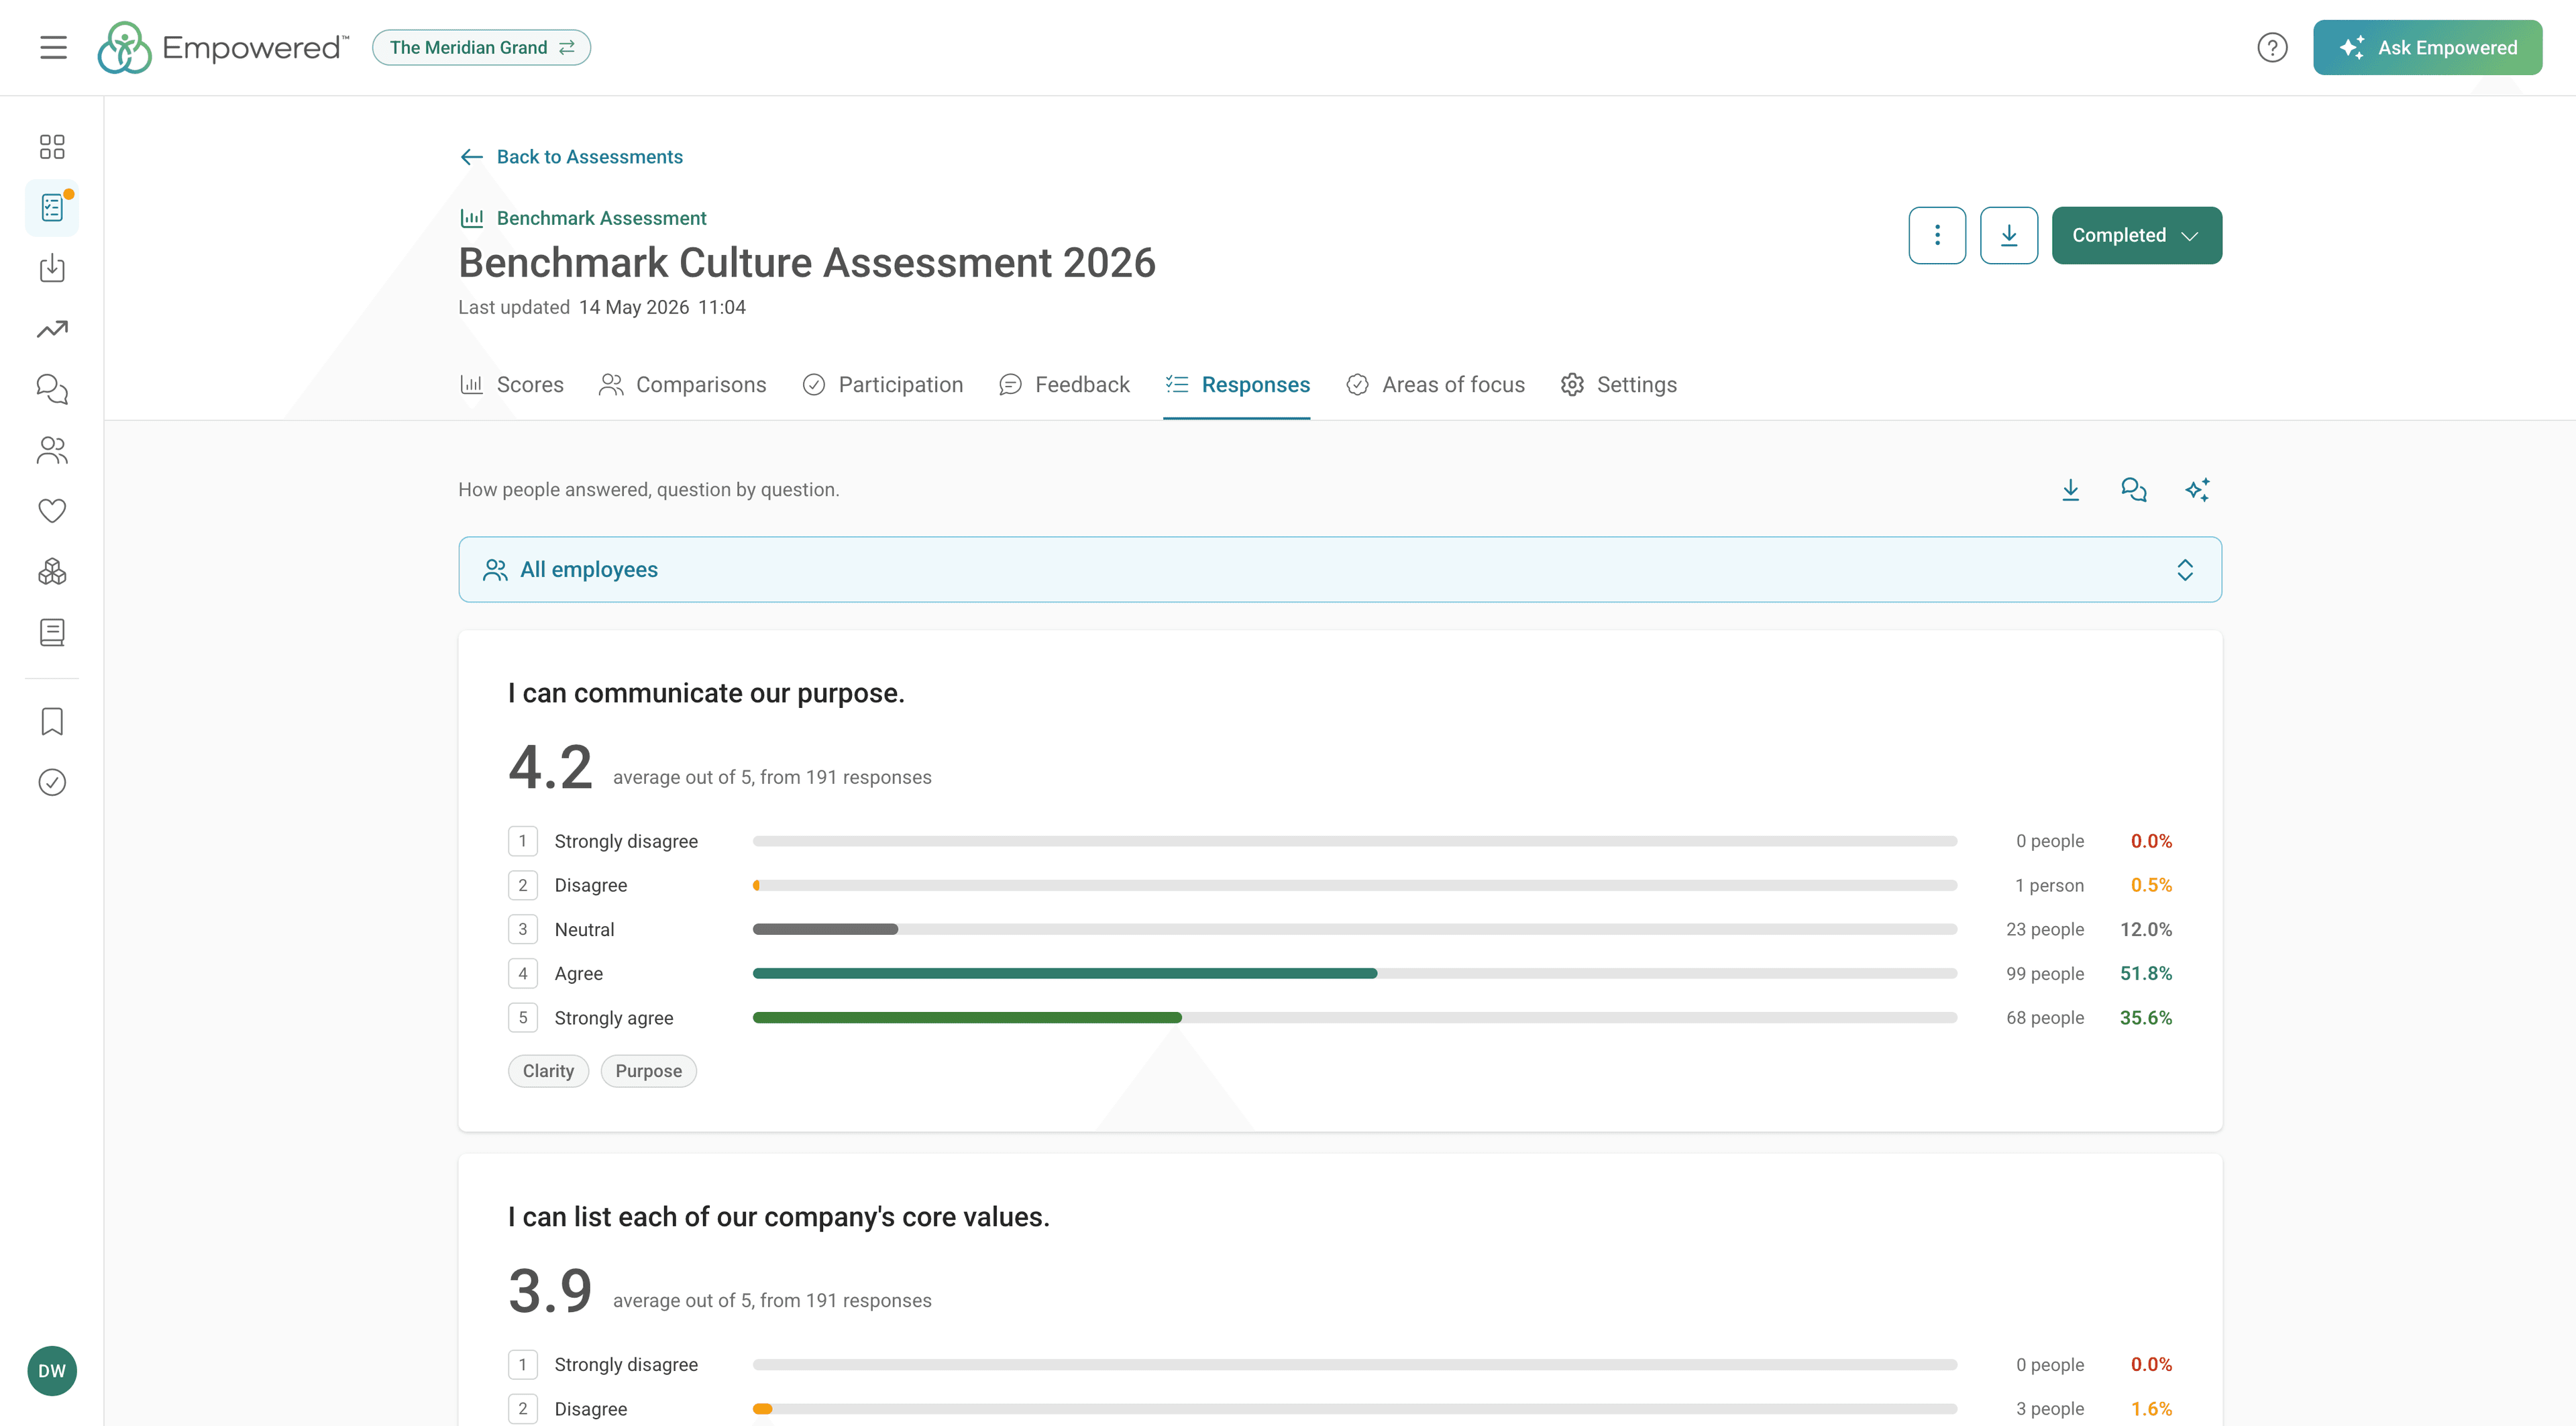The image size is (2576, 1426).
Task: Open the check circle icon in sidebar
Action: click(52, 782)
